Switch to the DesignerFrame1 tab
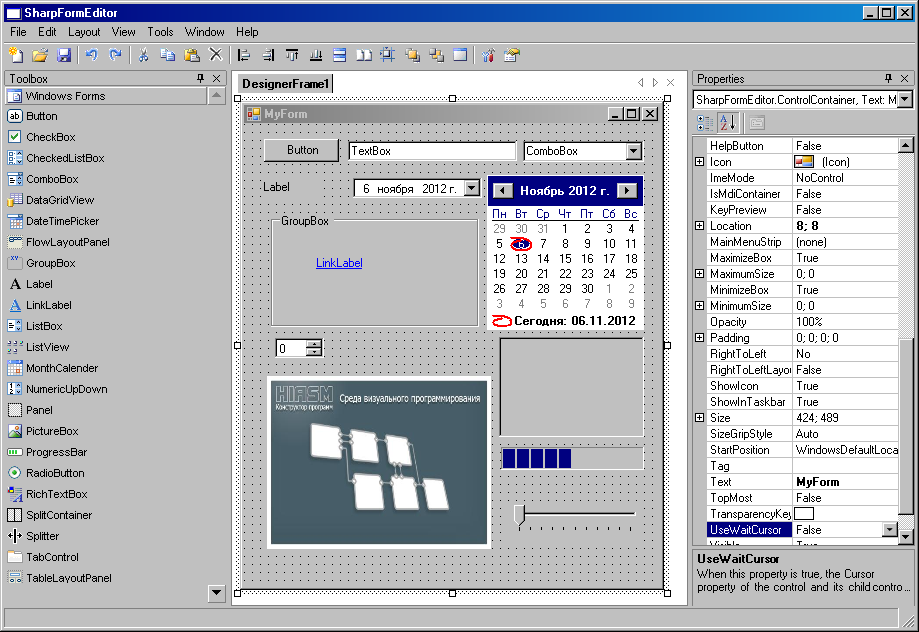 (285, 84)
